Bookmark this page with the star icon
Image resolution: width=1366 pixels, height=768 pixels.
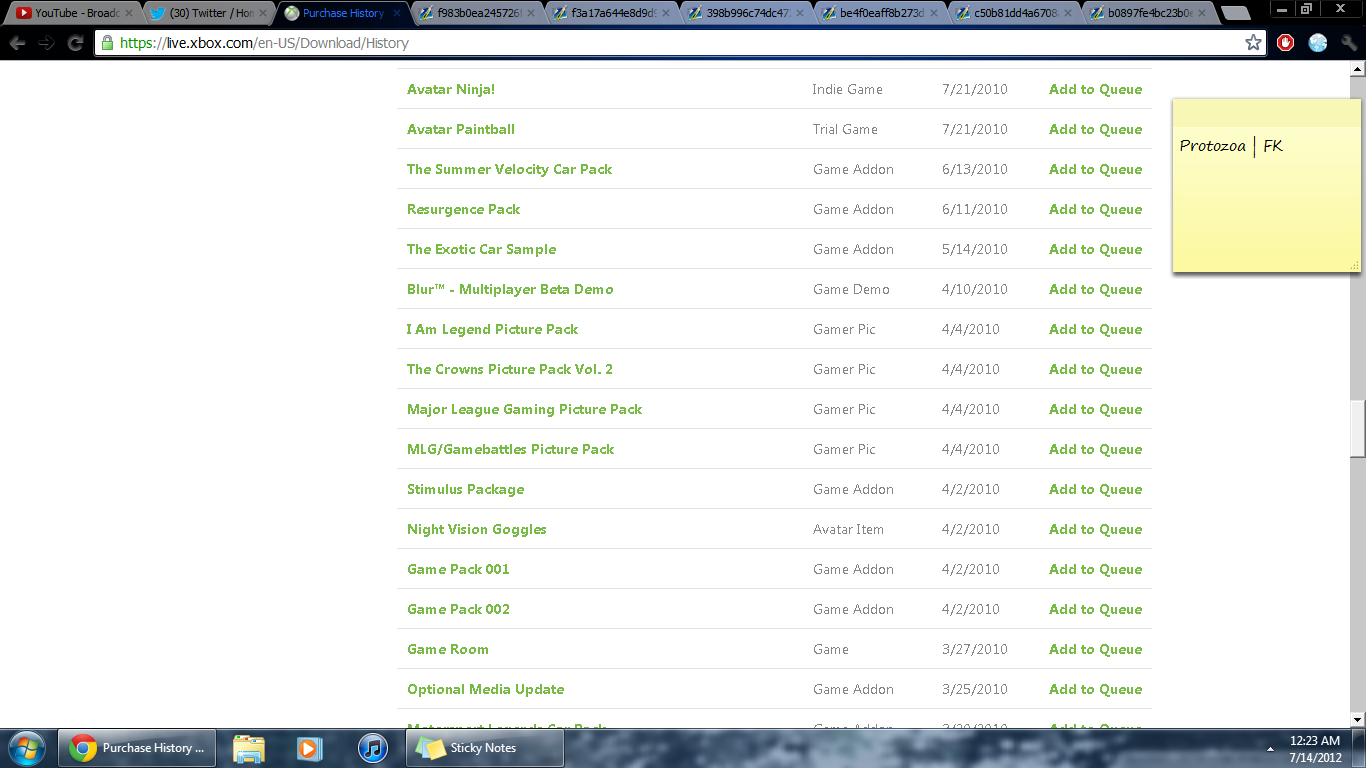click(x=1253, y=43)
